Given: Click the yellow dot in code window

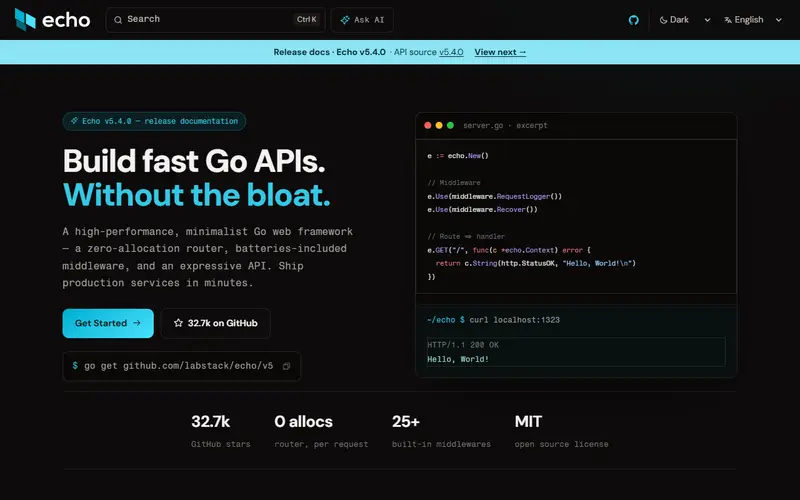Looking at the screenshot, I should [439, 125].
